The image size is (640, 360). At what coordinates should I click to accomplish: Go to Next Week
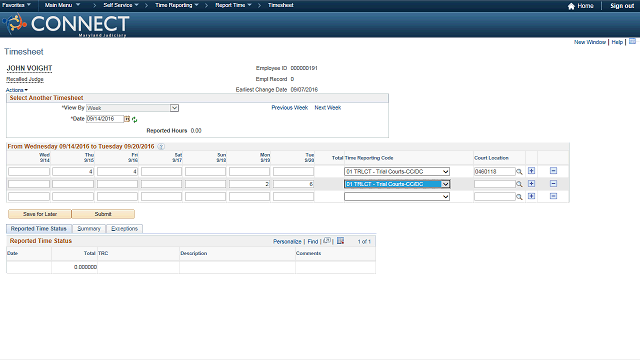point(327,108)
